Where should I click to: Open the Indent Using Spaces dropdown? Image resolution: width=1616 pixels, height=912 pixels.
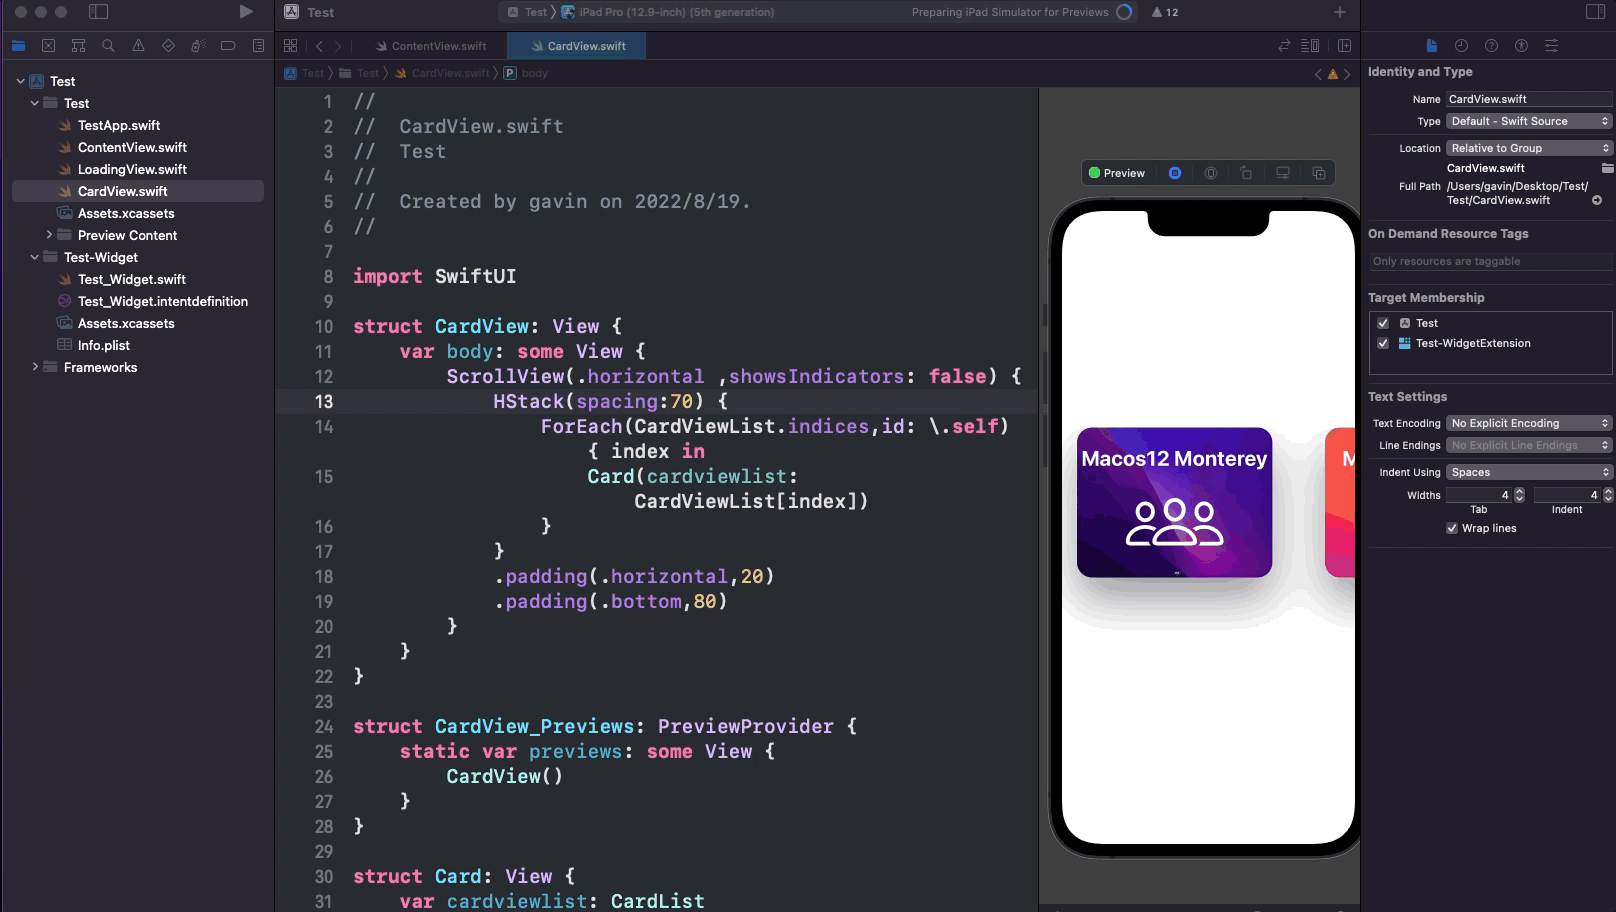click(x=1529, y=472)
